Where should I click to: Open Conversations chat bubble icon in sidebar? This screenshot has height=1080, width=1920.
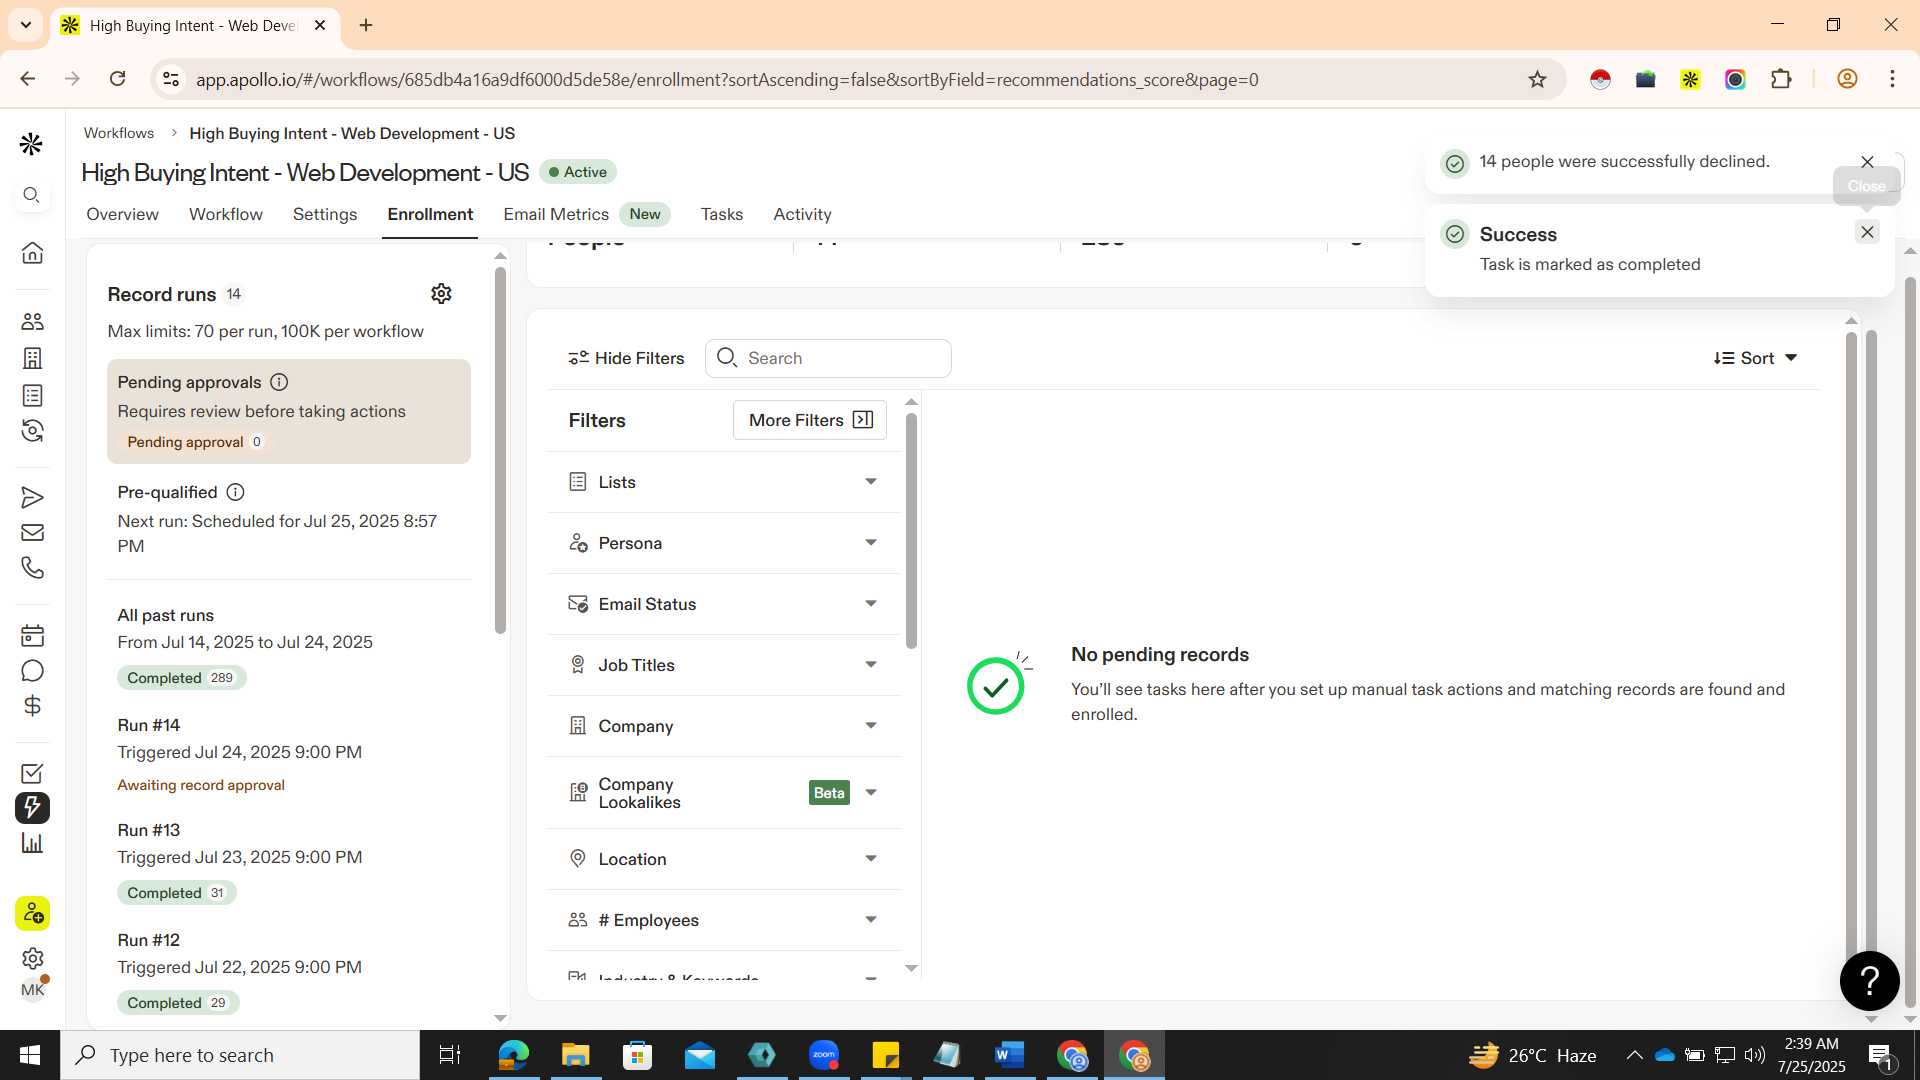(32, 671)
